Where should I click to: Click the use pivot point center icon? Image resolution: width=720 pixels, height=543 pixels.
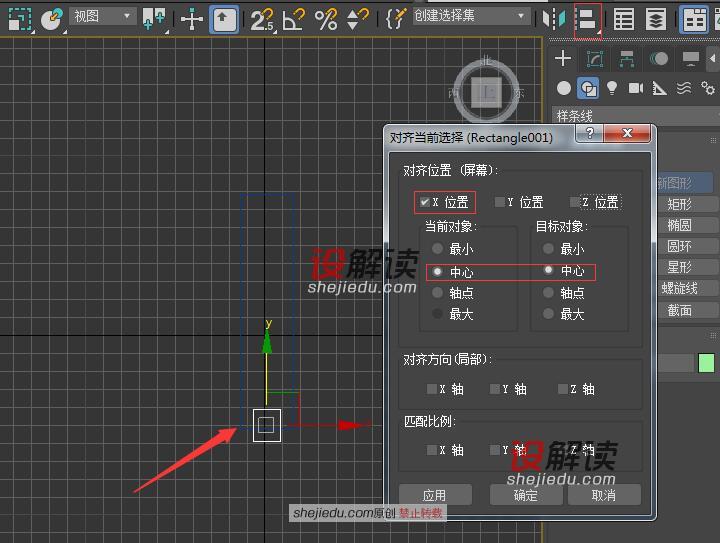(154, 19)
